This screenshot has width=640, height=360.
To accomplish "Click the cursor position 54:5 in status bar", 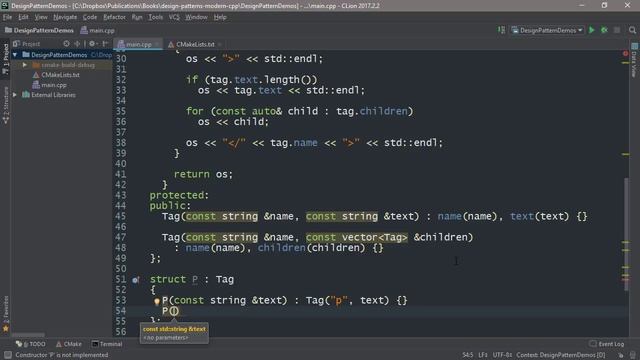I will 468,355.
